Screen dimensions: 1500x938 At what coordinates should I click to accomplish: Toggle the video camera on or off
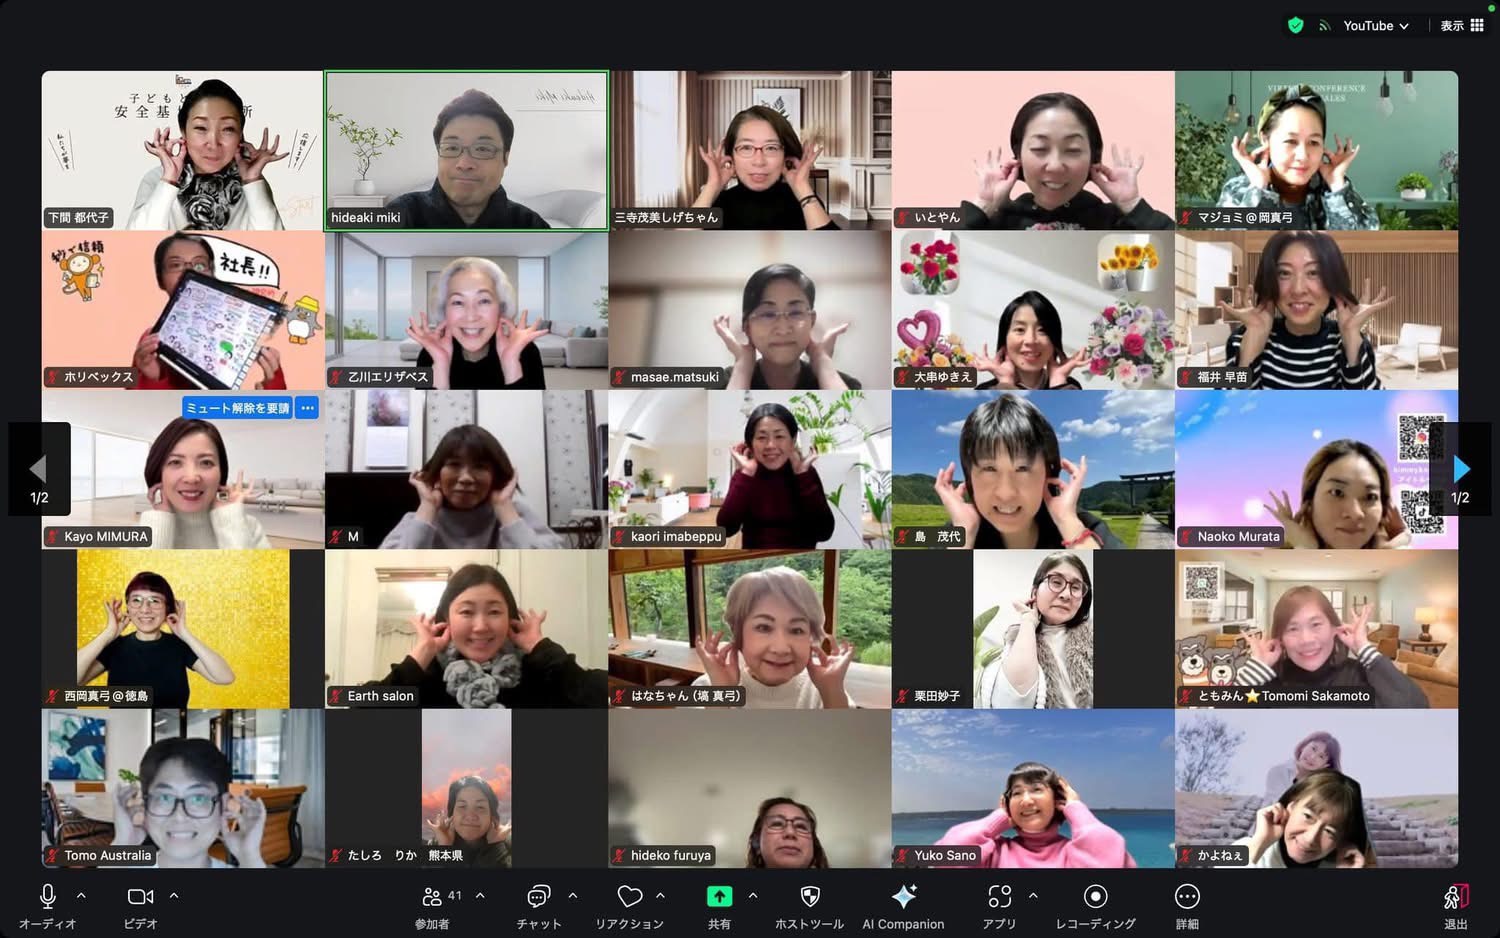[x=141, y=896]
